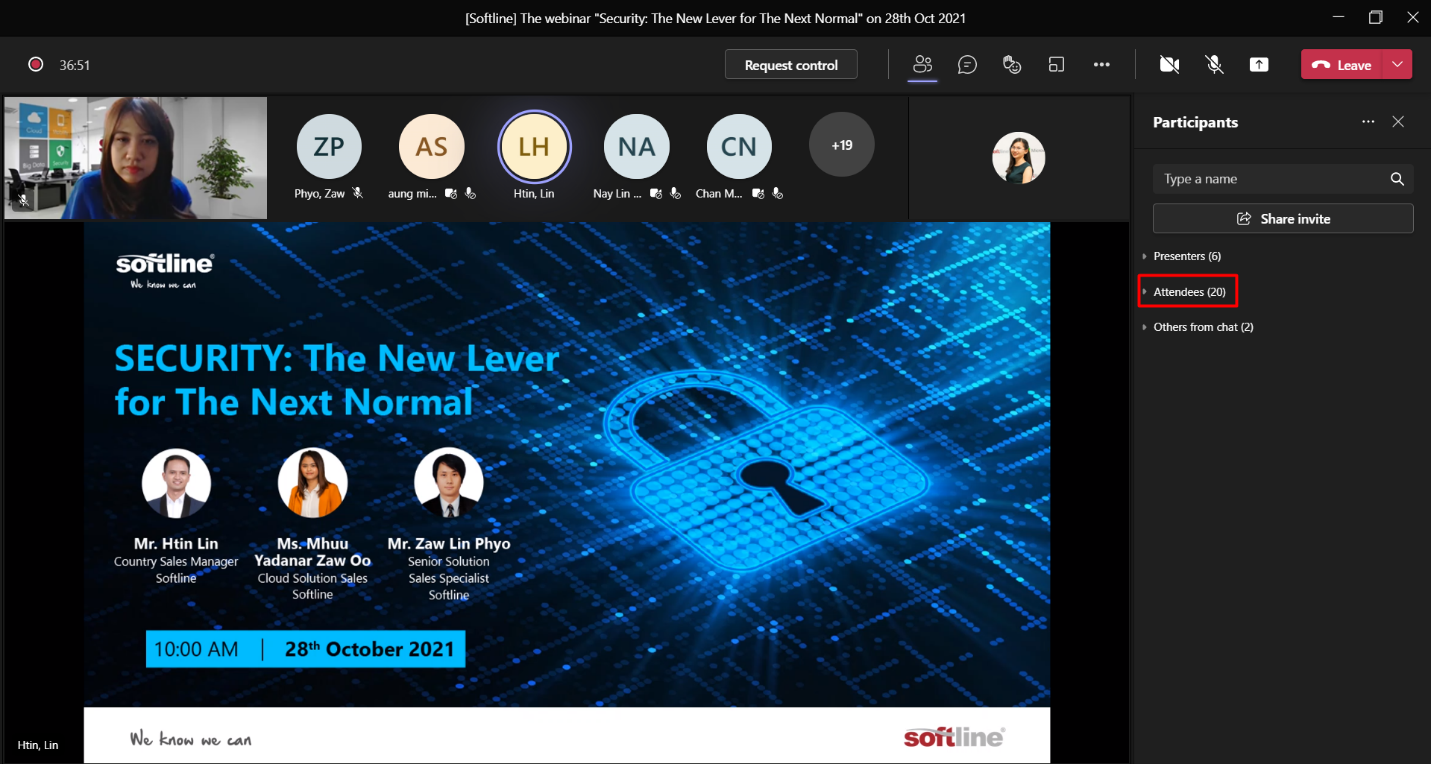1431x764 pixels.
Task: Close the Participants panel
Action: click(1398, 122)
